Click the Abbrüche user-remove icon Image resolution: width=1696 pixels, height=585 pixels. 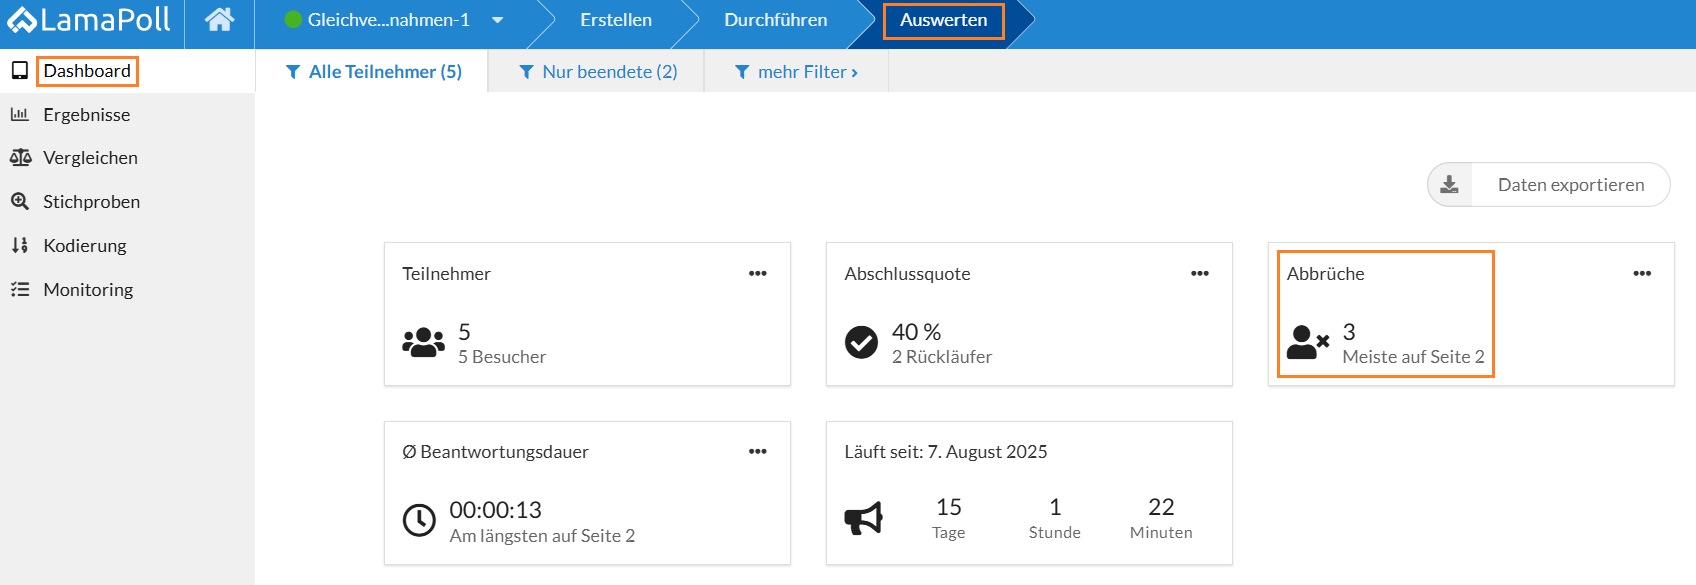[x=1307, y=342]
